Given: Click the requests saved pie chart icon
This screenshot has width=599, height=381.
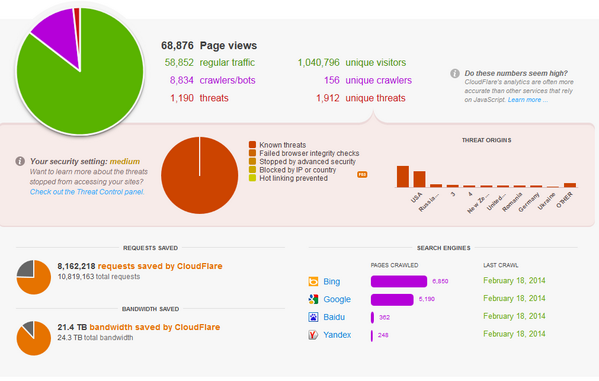Looking at the screenshot, I should point(34,277).
